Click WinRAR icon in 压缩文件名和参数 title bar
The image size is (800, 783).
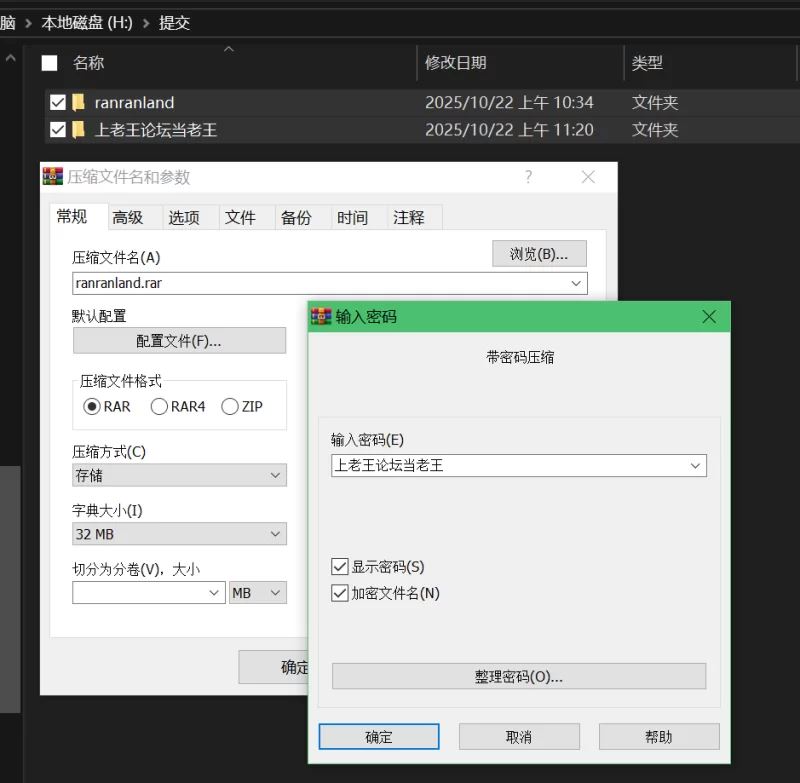(x=53, y=176)
